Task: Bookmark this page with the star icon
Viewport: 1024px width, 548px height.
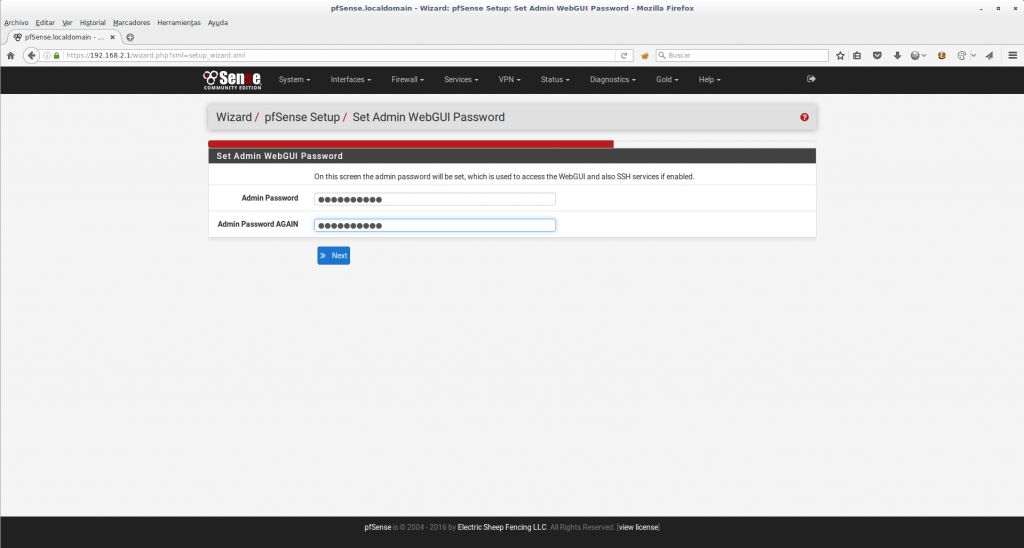Action: point(840,55)
